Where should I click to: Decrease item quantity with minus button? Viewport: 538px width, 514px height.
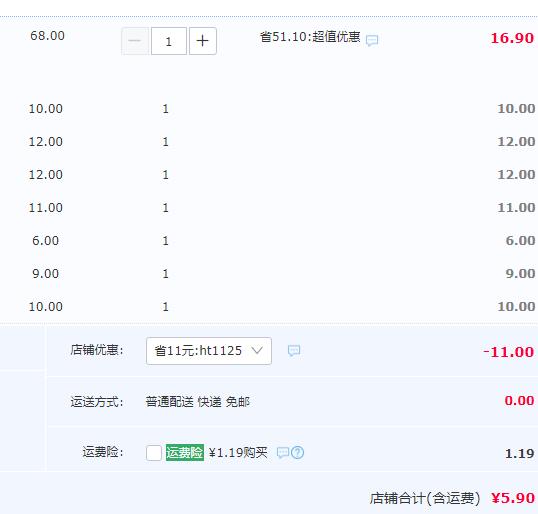tap(135, 41)
